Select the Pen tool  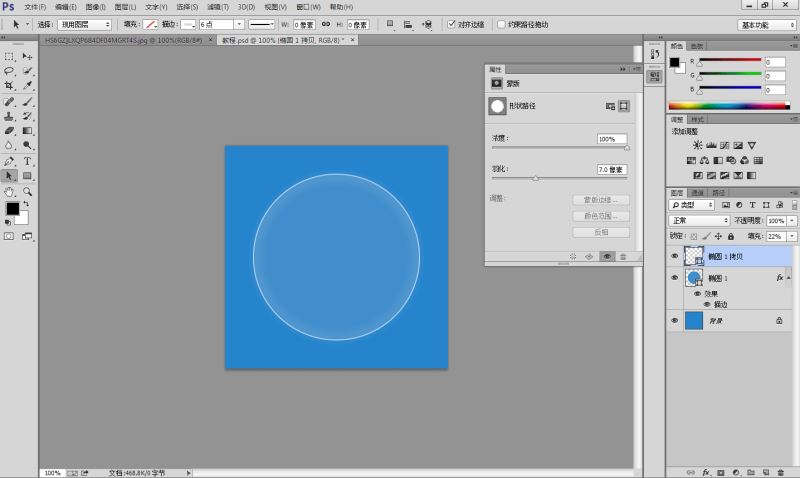pyautogui.click(x=9, y=160)
